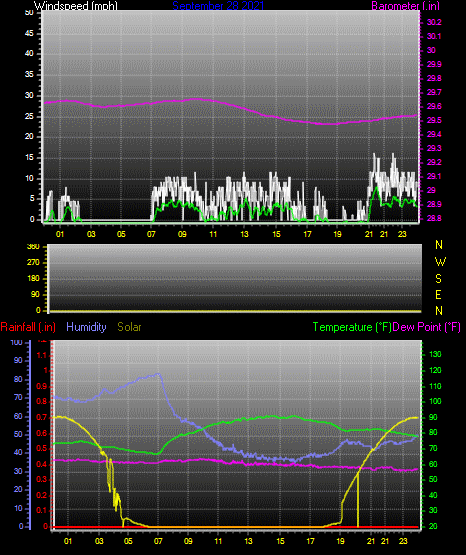466x555 pixels.
Task: Click the 90 humidity axis value
Action: click(18, 360)
